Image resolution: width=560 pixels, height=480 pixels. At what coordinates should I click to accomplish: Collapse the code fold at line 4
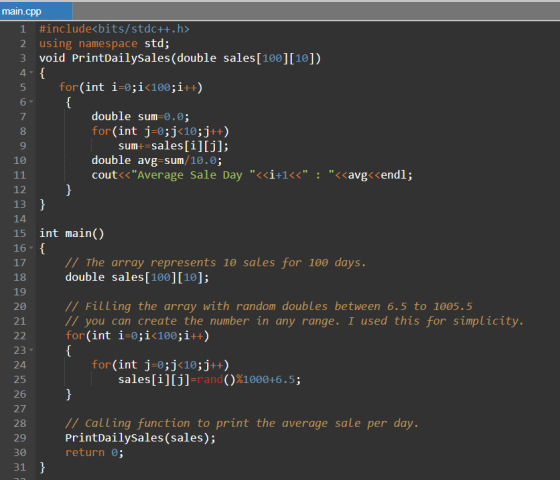coord(31,72)
